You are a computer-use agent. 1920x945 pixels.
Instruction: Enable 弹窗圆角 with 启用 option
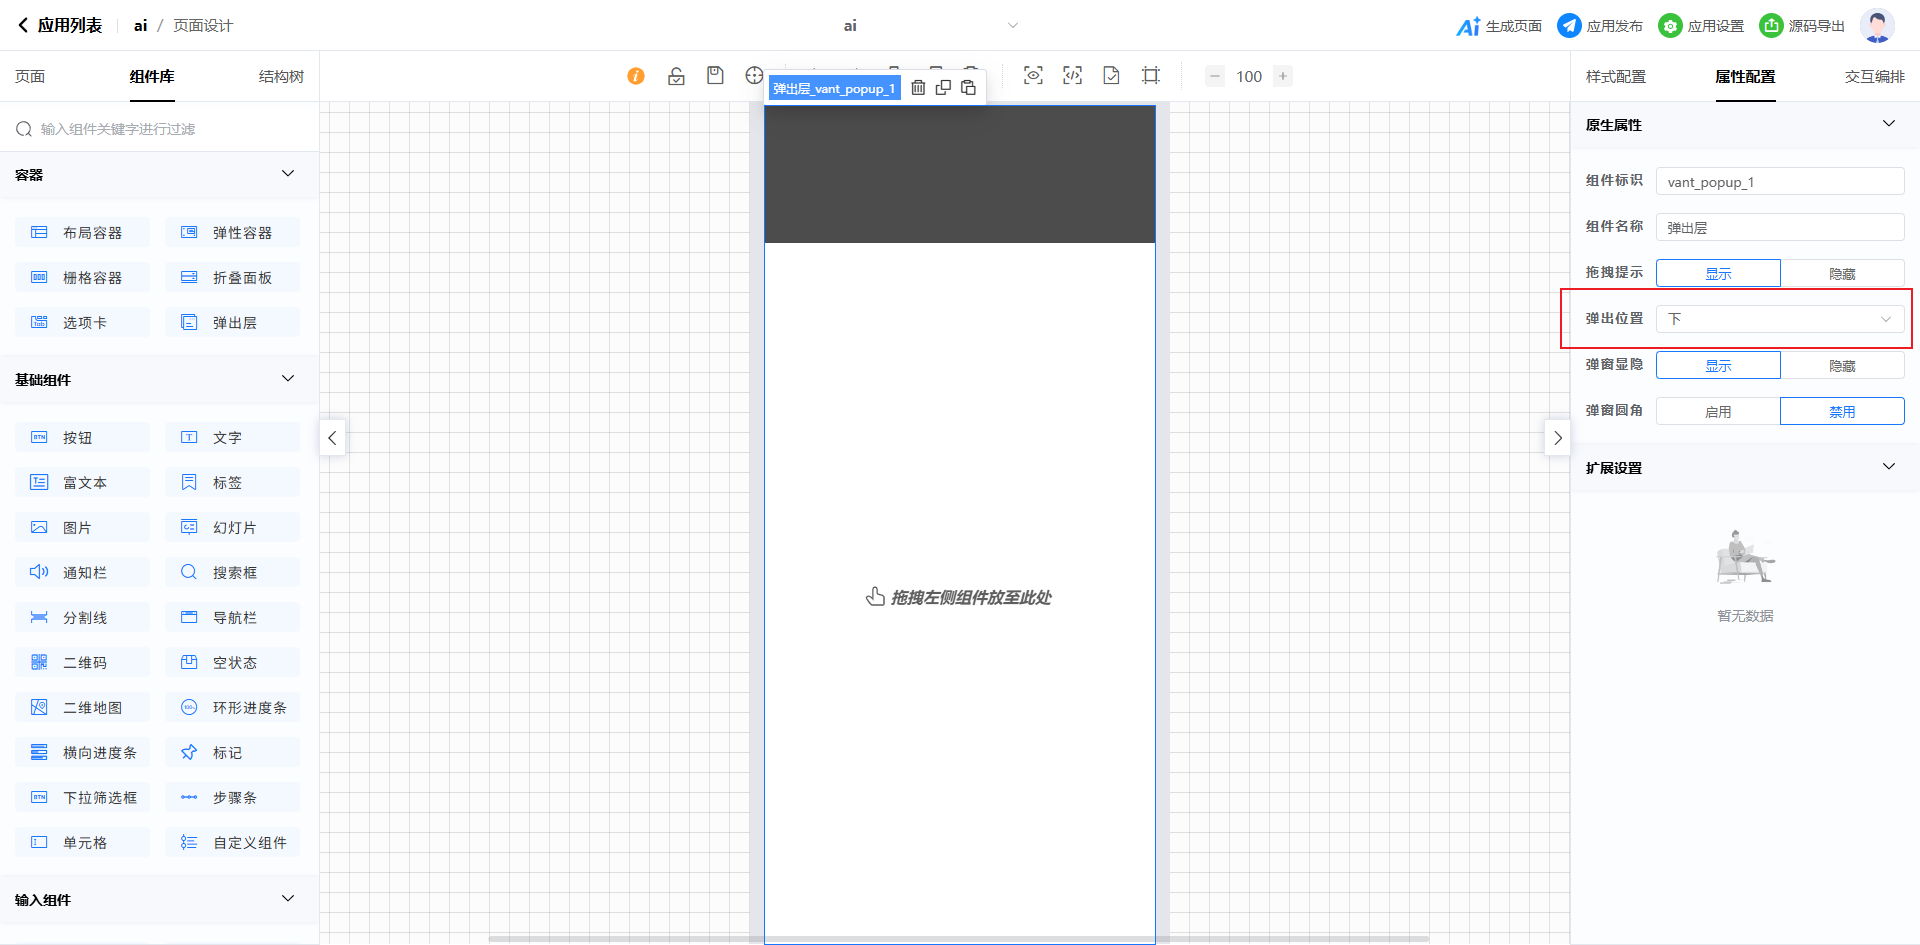(x=1718, y=411)
